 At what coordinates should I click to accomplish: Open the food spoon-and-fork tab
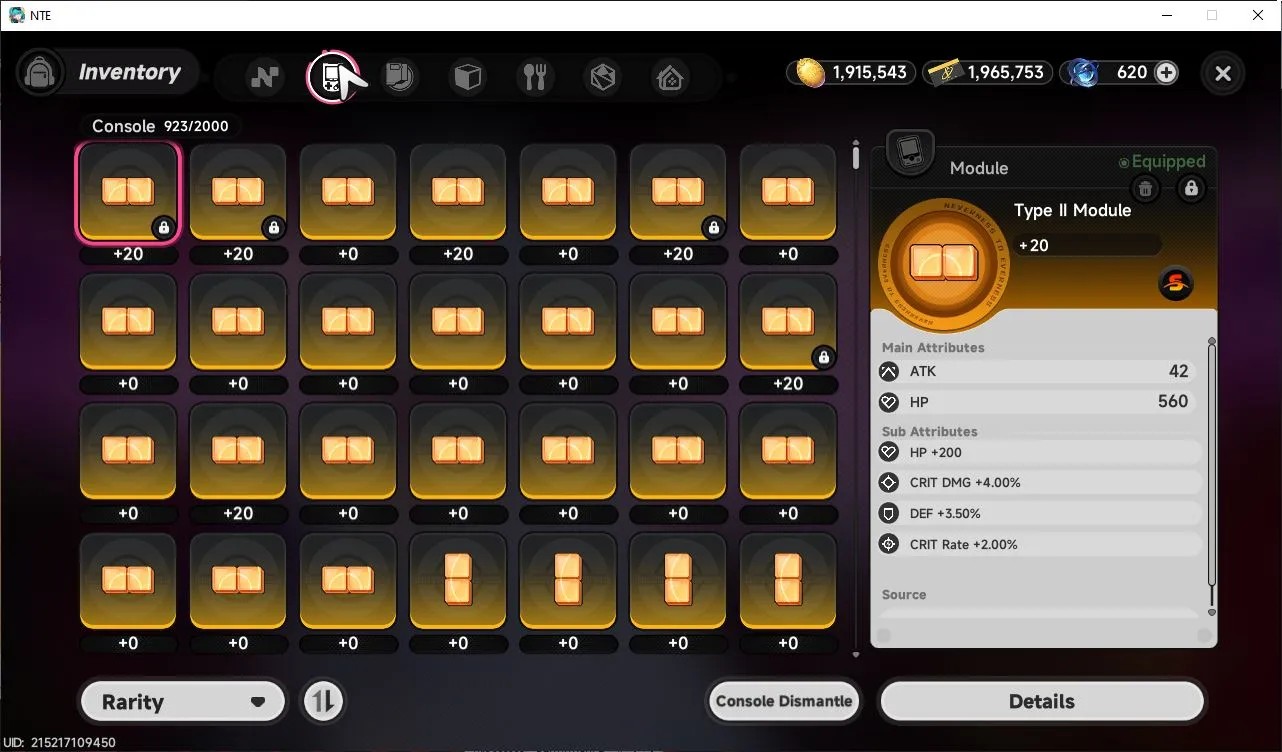click(535, 76)
